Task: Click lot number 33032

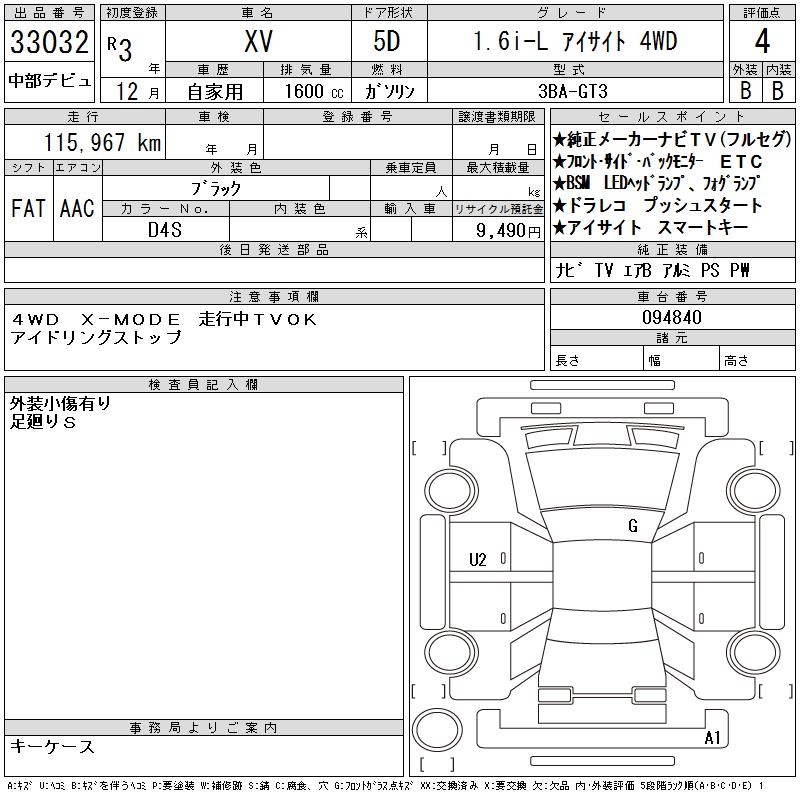Action: (x=49, y=42)
